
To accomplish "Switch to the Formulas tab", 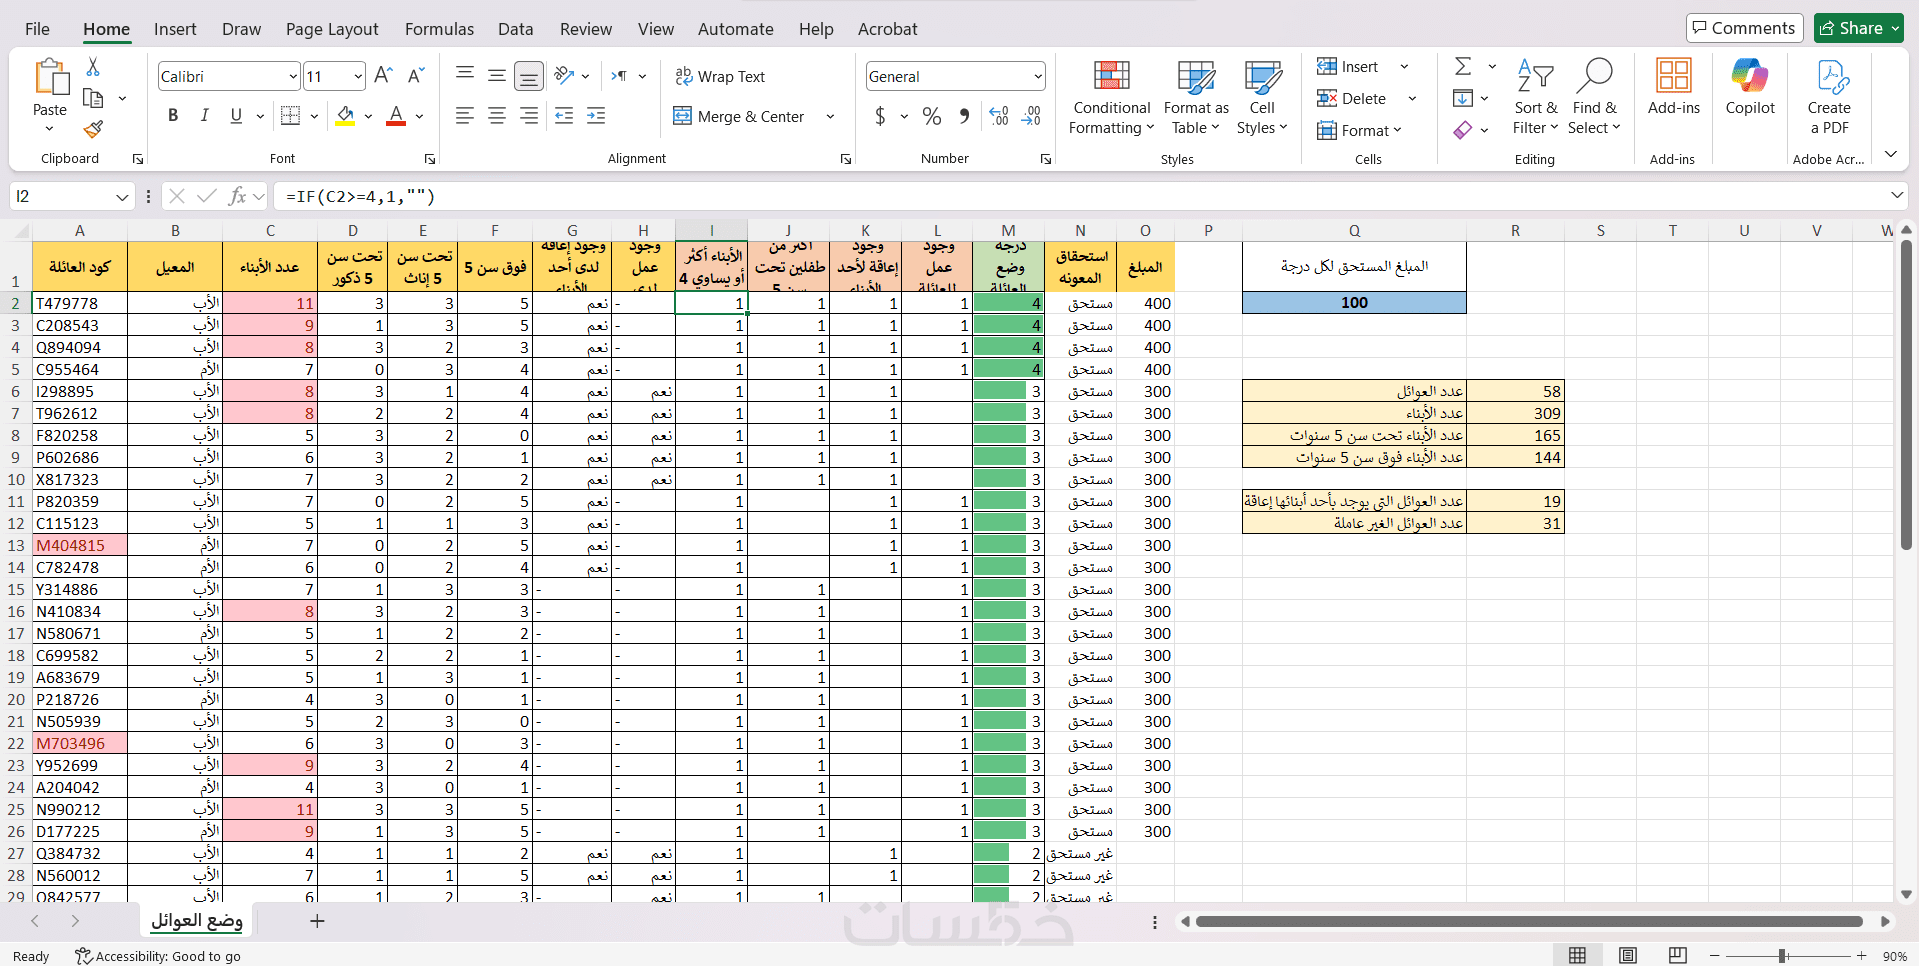I will click(x=439, y=29).
